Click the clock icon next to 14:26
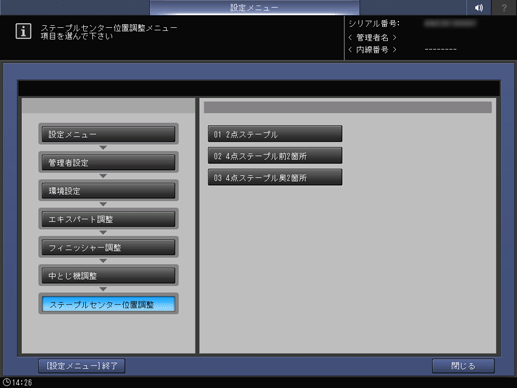517x388 pixels. pos(7,382)
